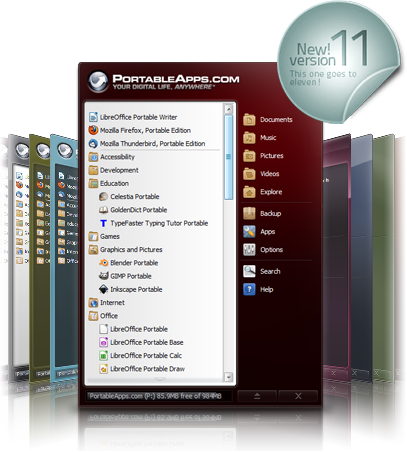
Task: Click the X close button of the menu
Action: click(298, 396)
